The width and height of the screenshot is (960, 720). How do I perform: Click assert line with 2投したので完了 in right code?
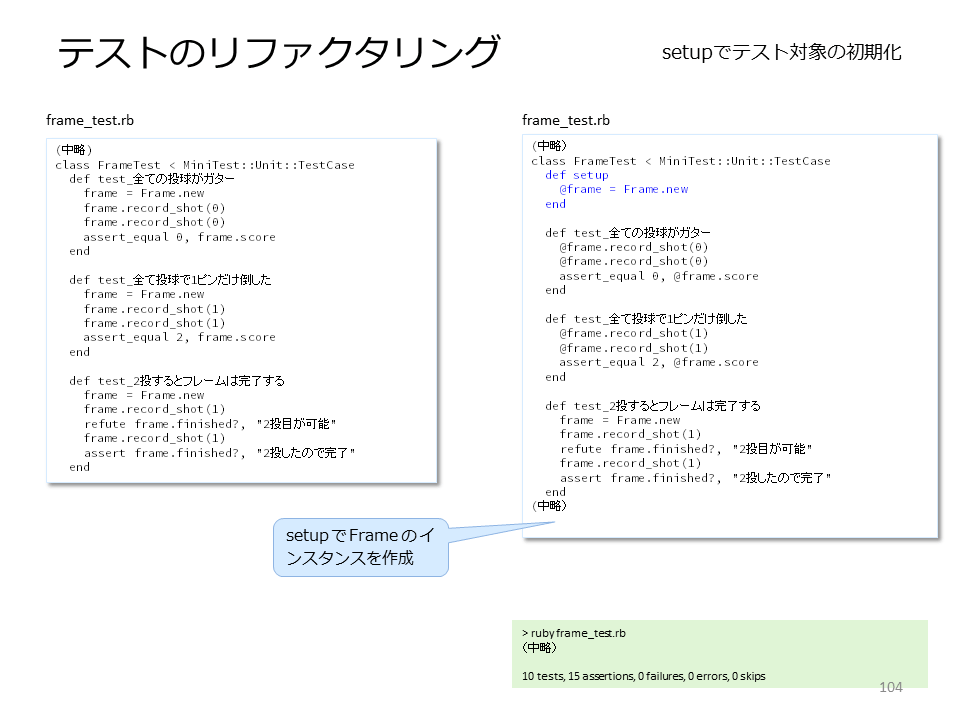696,478
